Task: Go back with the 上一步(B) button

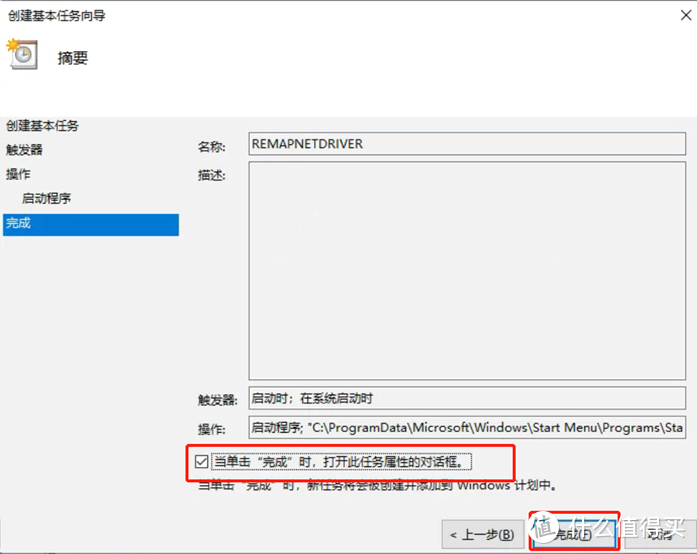Action: point(483,534)
